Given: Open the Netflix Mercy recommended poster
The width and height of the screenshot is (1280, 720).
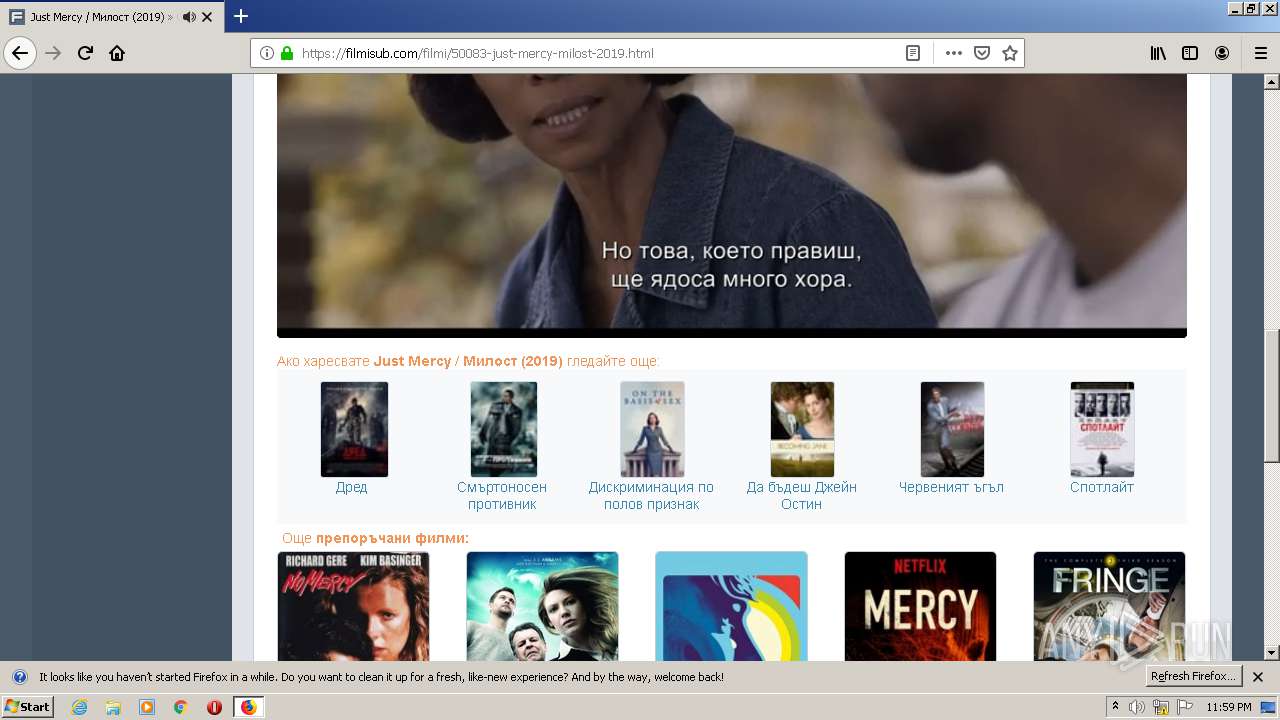Looking at the screenshot, I should click(x=920, y=606).
